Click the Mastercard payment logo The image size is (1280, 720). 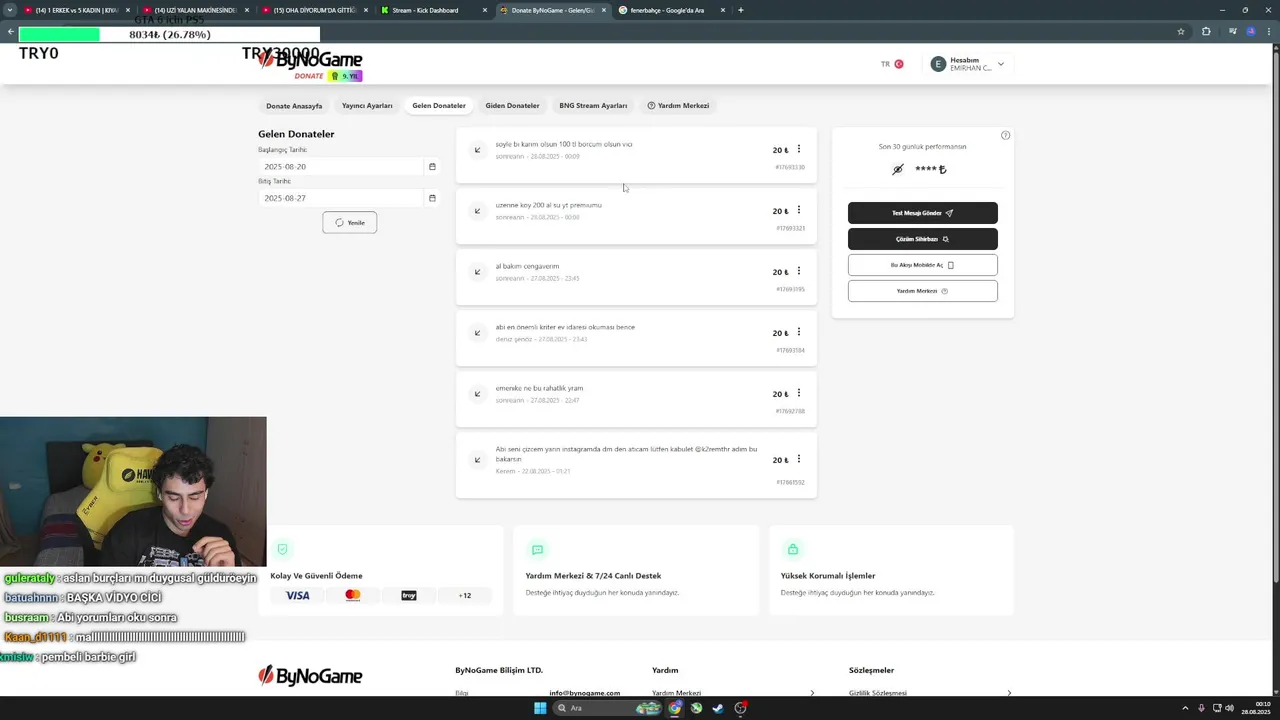(x=352, y=595)
